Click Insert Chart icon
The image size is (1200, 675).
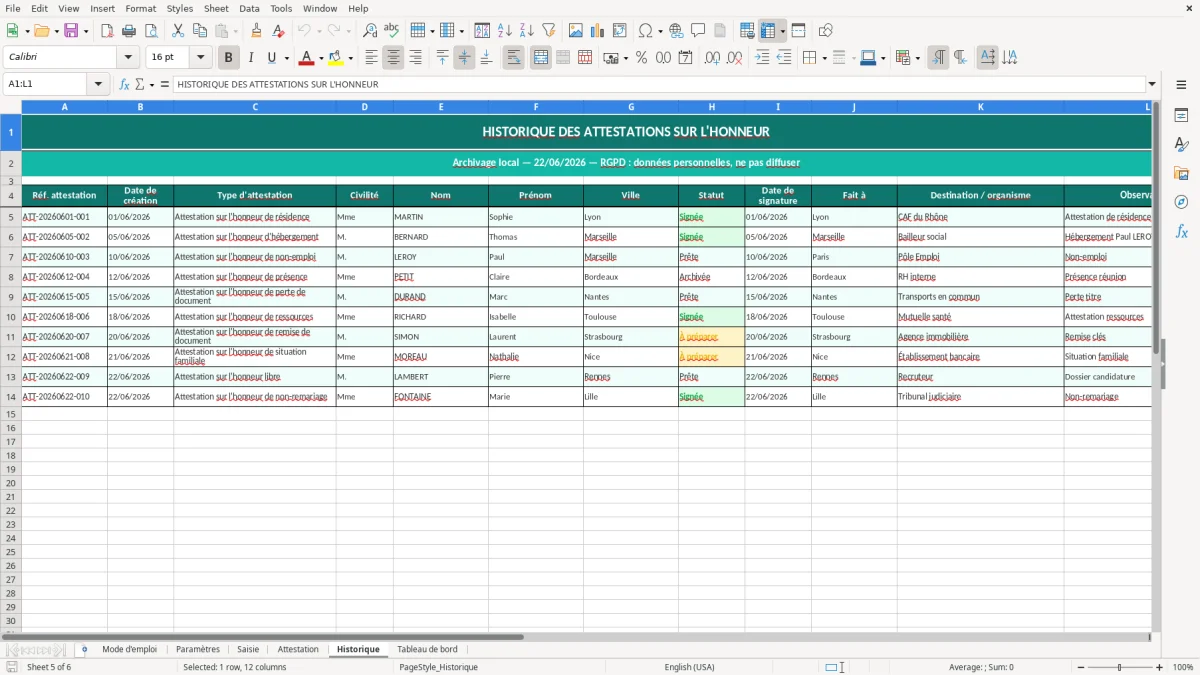pos(598,31)
